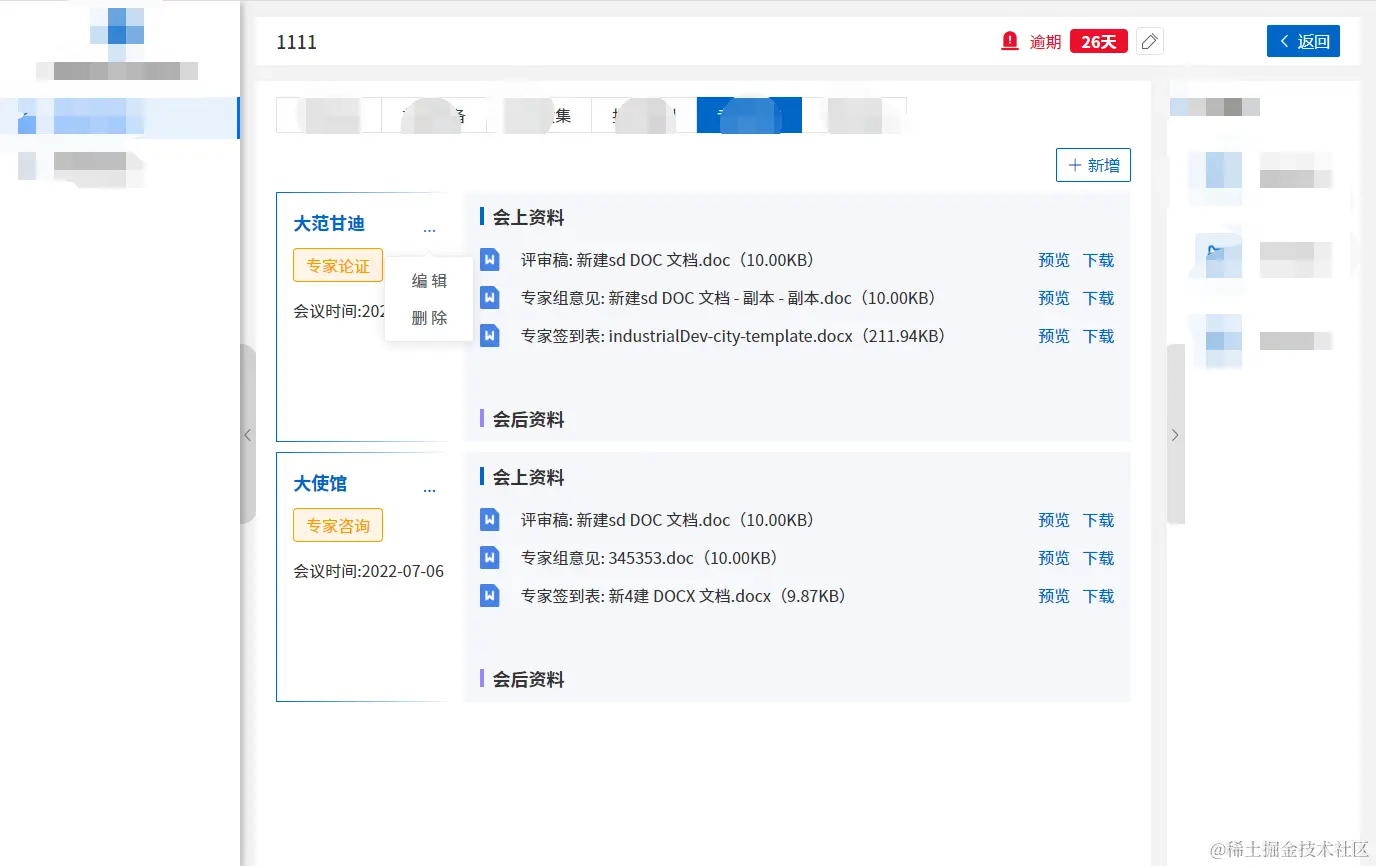Click the 逾期 status label
The width and height of the screenshot is (1376, 866).
(1045, 42)
